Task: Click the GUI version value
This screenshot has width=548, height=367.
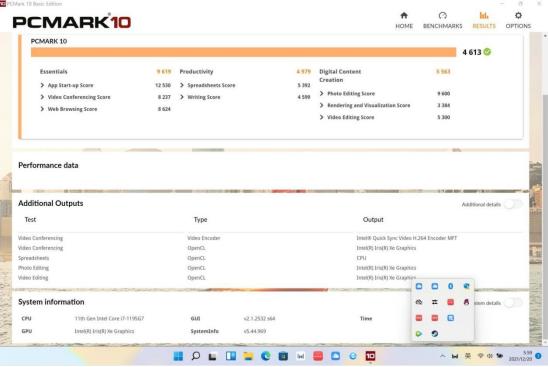Action: [x=259, y=318]
